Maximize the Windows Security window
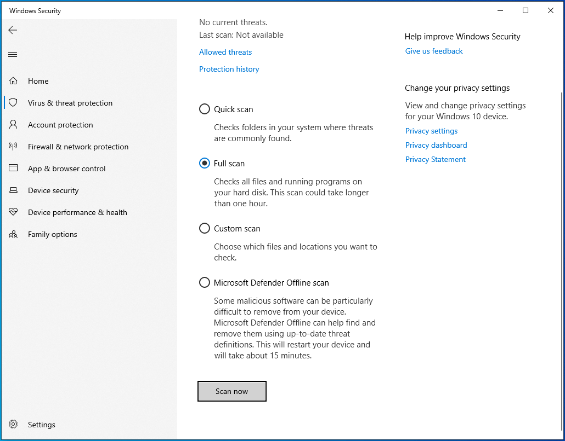565x441 pixels. tap(525, 10)
